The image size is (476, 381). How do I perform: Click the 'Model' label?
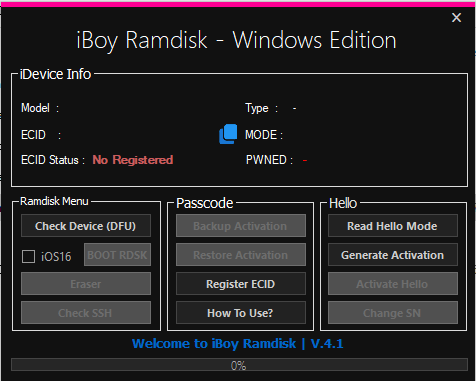pyautogui.click(x=35, y=108)
